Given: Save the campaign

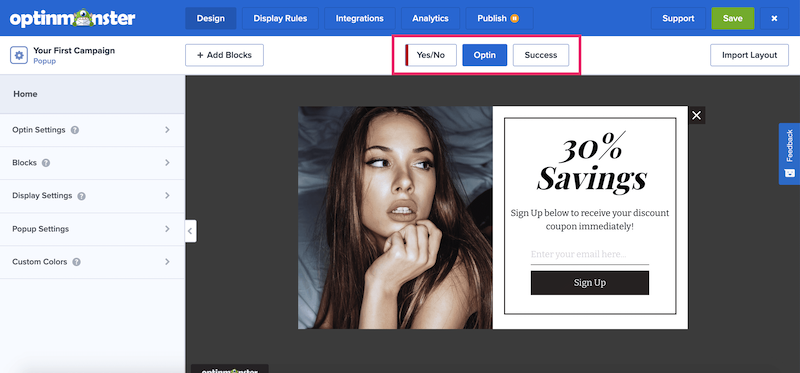Looking at the screenshot, I should [x=733, y=18].
